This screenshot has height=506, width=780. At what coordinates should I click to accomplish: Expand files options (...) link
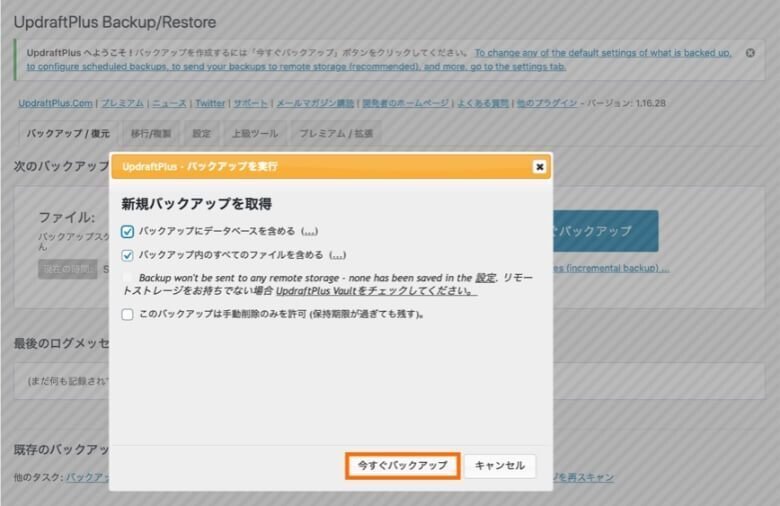coord(337,255)
